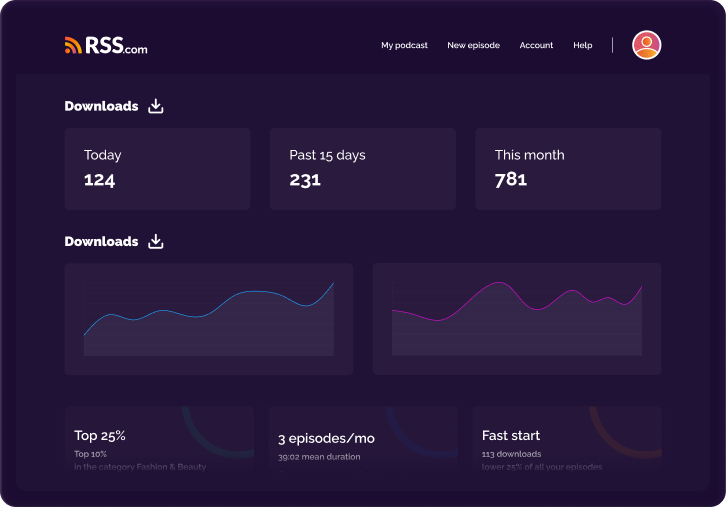The image size is (726, 507).
Task: Open the Help menu item
Action: 582,45
